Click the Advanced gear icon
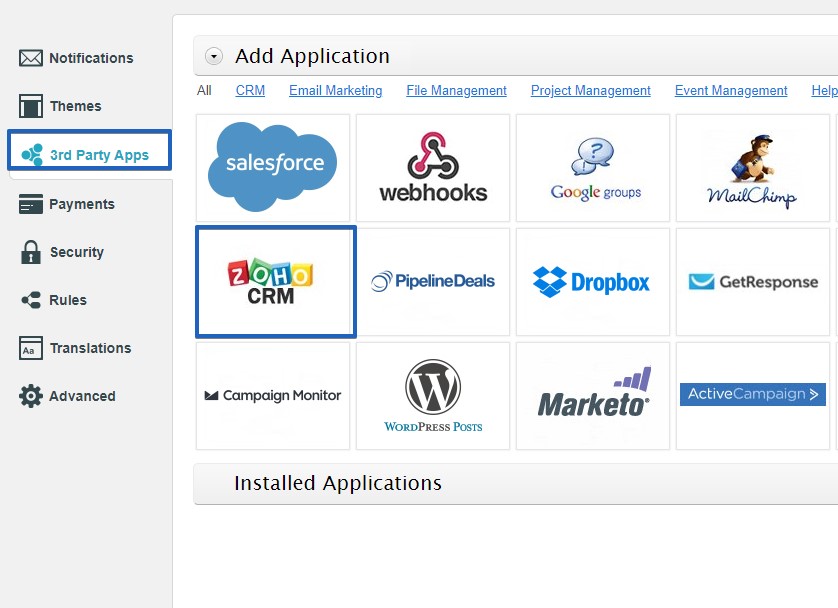This screenshot has height=608, width=838. [x=30, y=396]
